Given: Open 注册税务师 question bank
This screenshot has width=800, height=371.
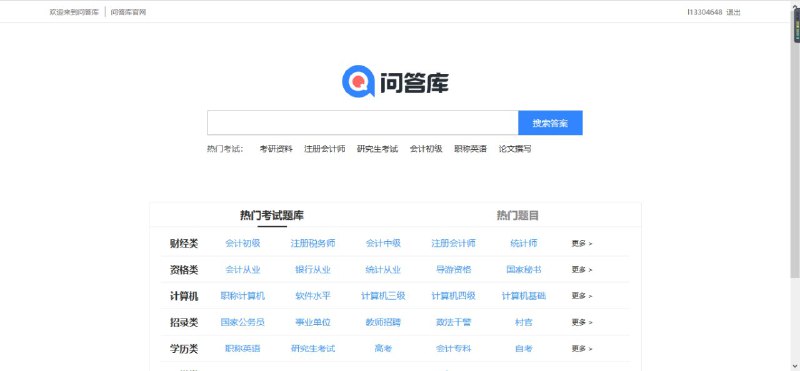Looking at the screenshot, I should 313,243.
